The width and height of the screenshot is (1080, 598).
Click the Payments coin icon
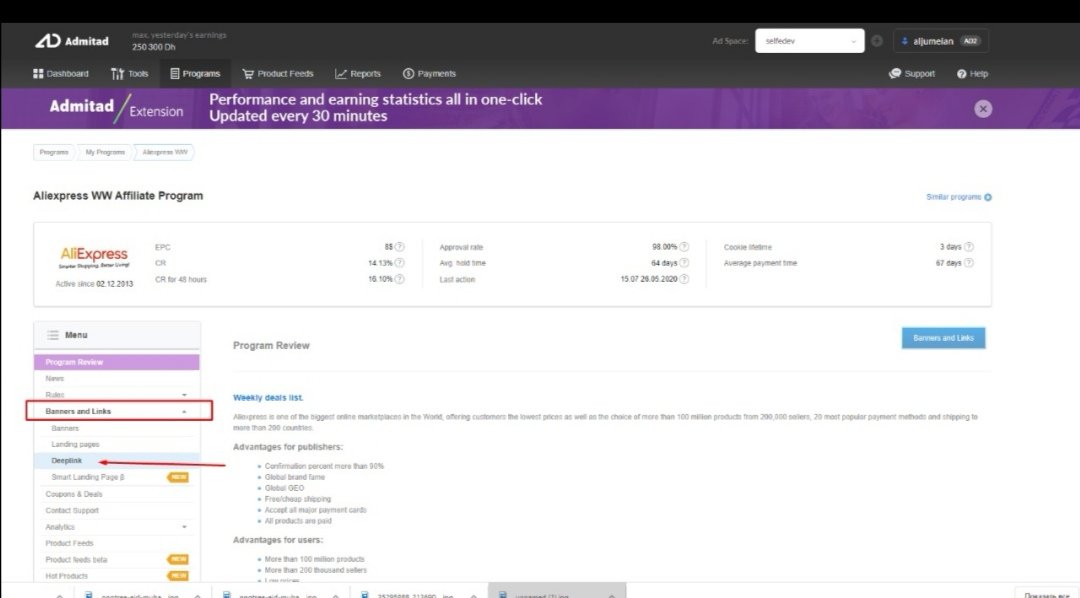(x=408, y=74)
